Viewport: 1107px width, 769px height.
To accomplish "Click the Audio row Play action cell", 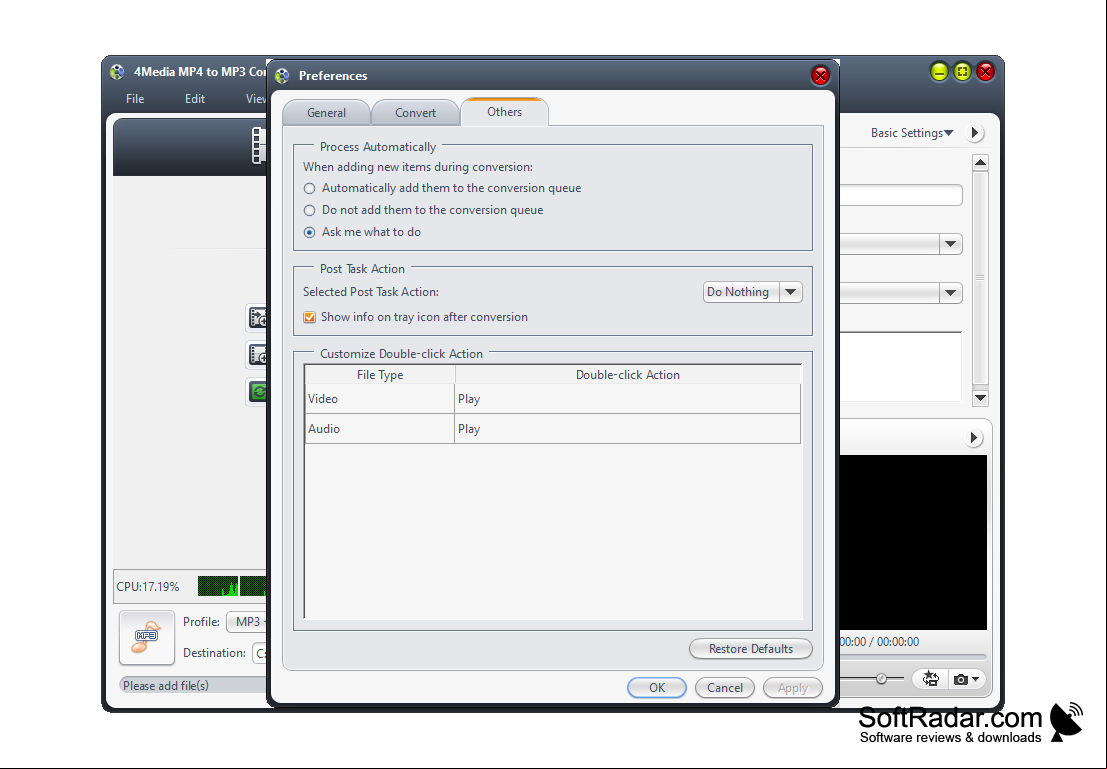I will (628, 429).
